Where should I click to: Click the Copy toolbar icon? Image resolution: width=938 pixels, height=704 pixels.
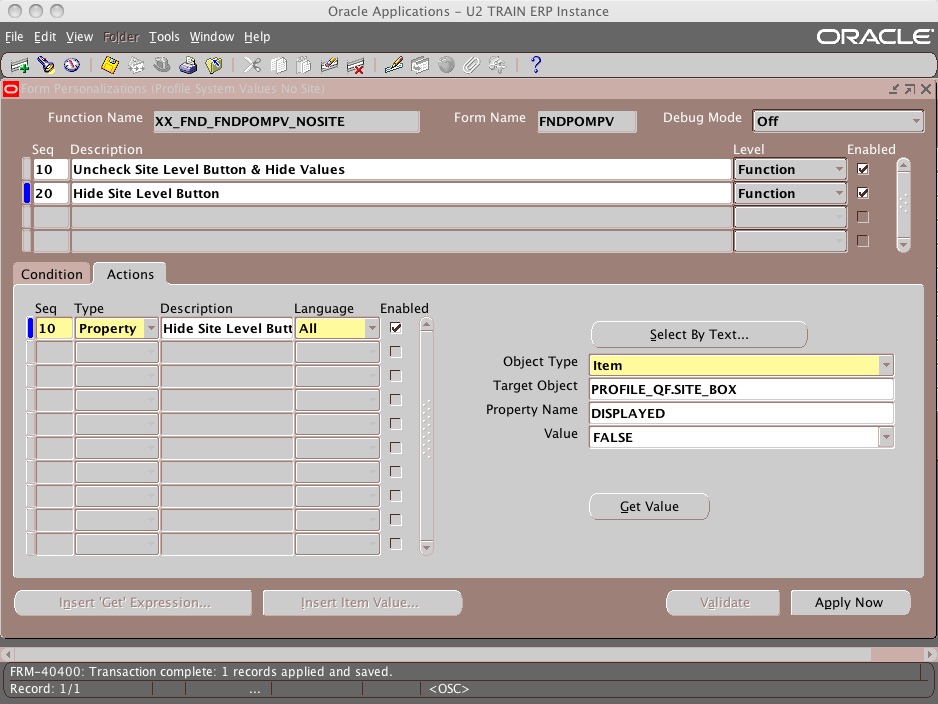(278, 65)
